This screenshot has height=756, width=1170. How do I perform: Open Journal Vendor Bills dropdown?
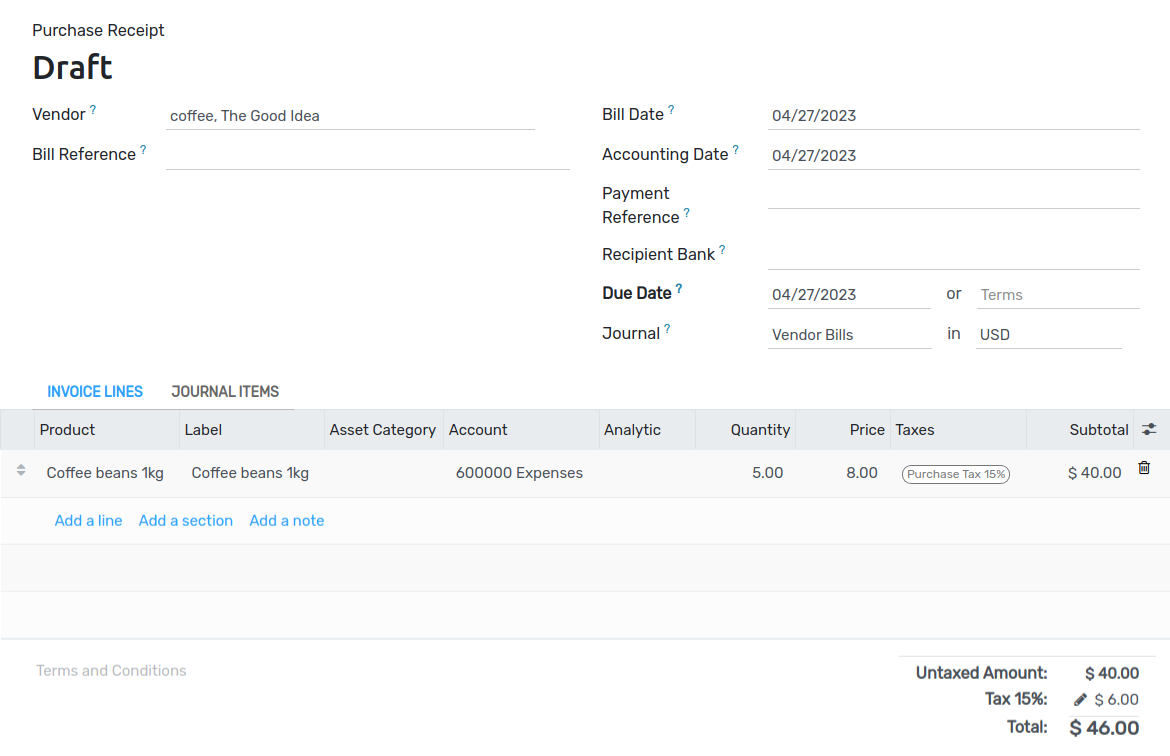tap(849, 334)
